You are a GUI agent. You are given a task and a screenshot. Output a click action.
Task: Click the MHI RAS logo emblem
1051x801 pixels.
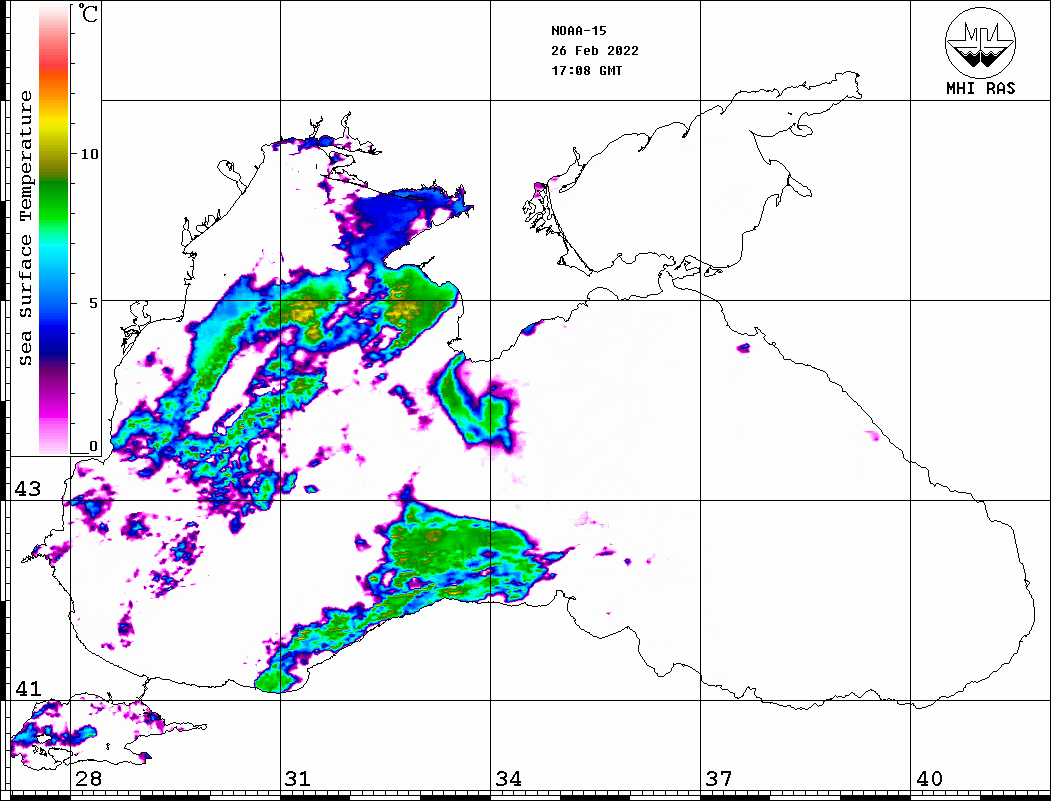tap(980, 42)
